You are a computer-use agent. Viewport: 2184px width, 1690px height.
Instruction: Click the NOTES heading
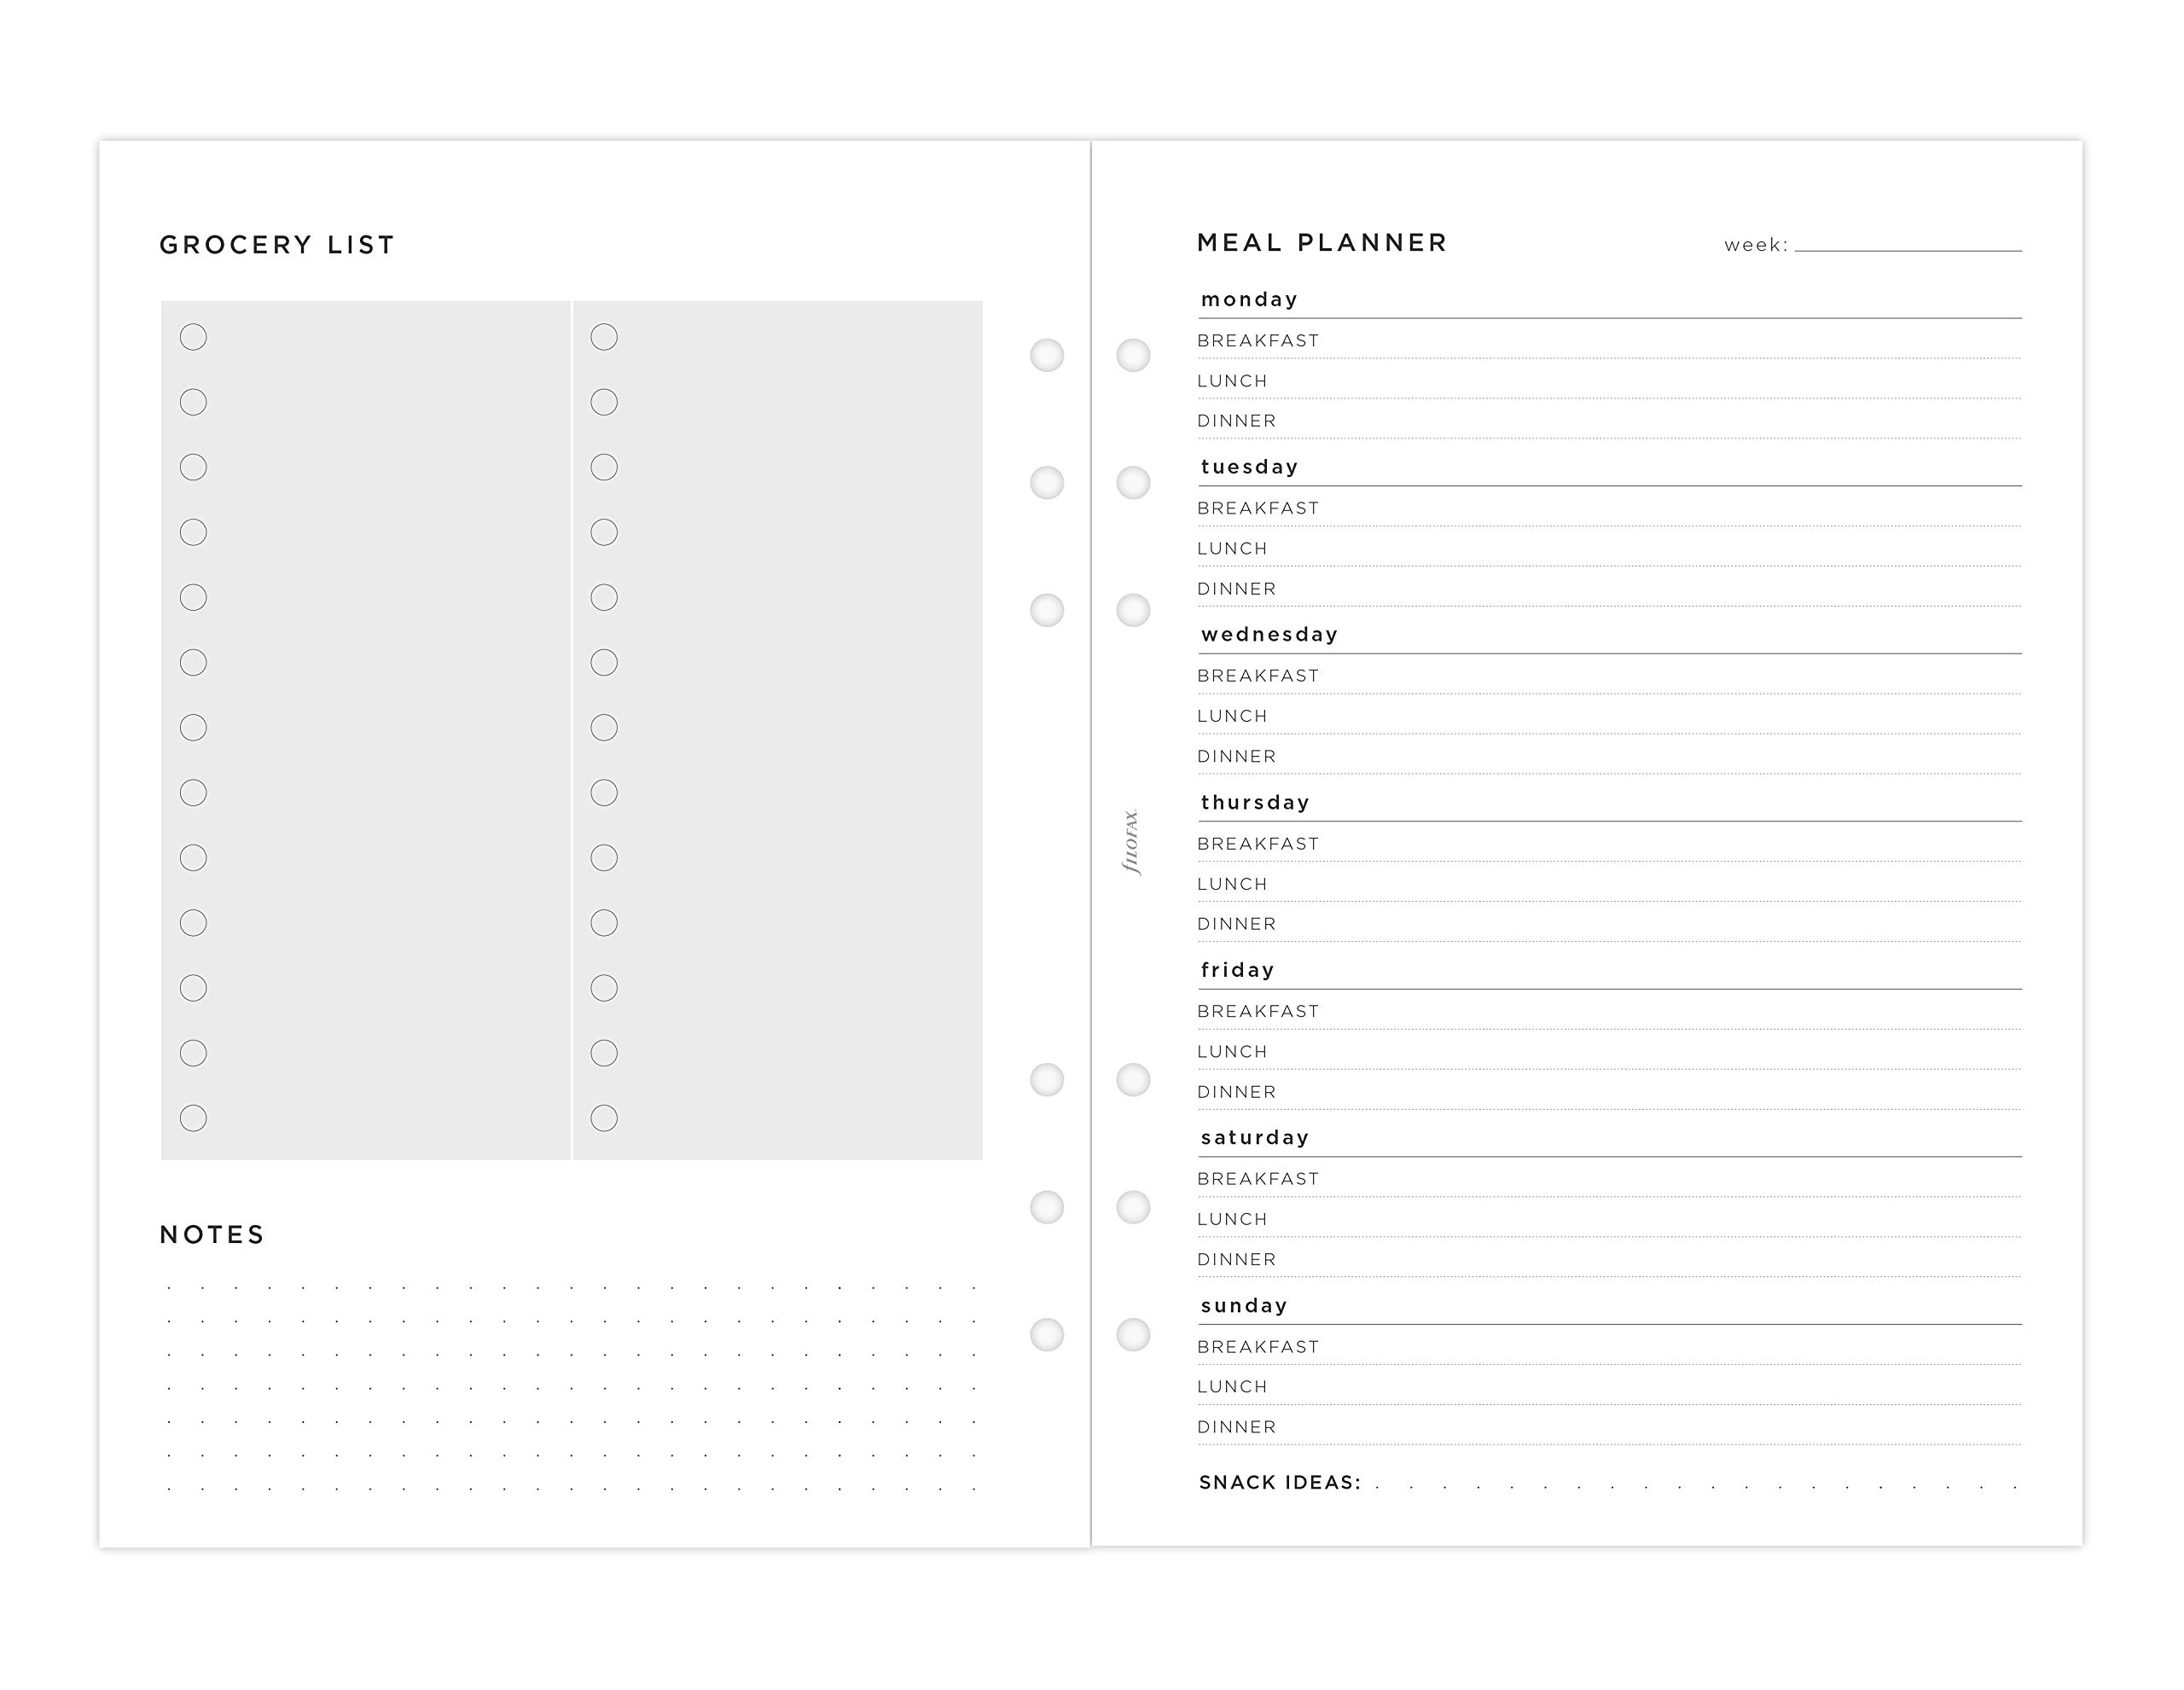pos(212,1234)
